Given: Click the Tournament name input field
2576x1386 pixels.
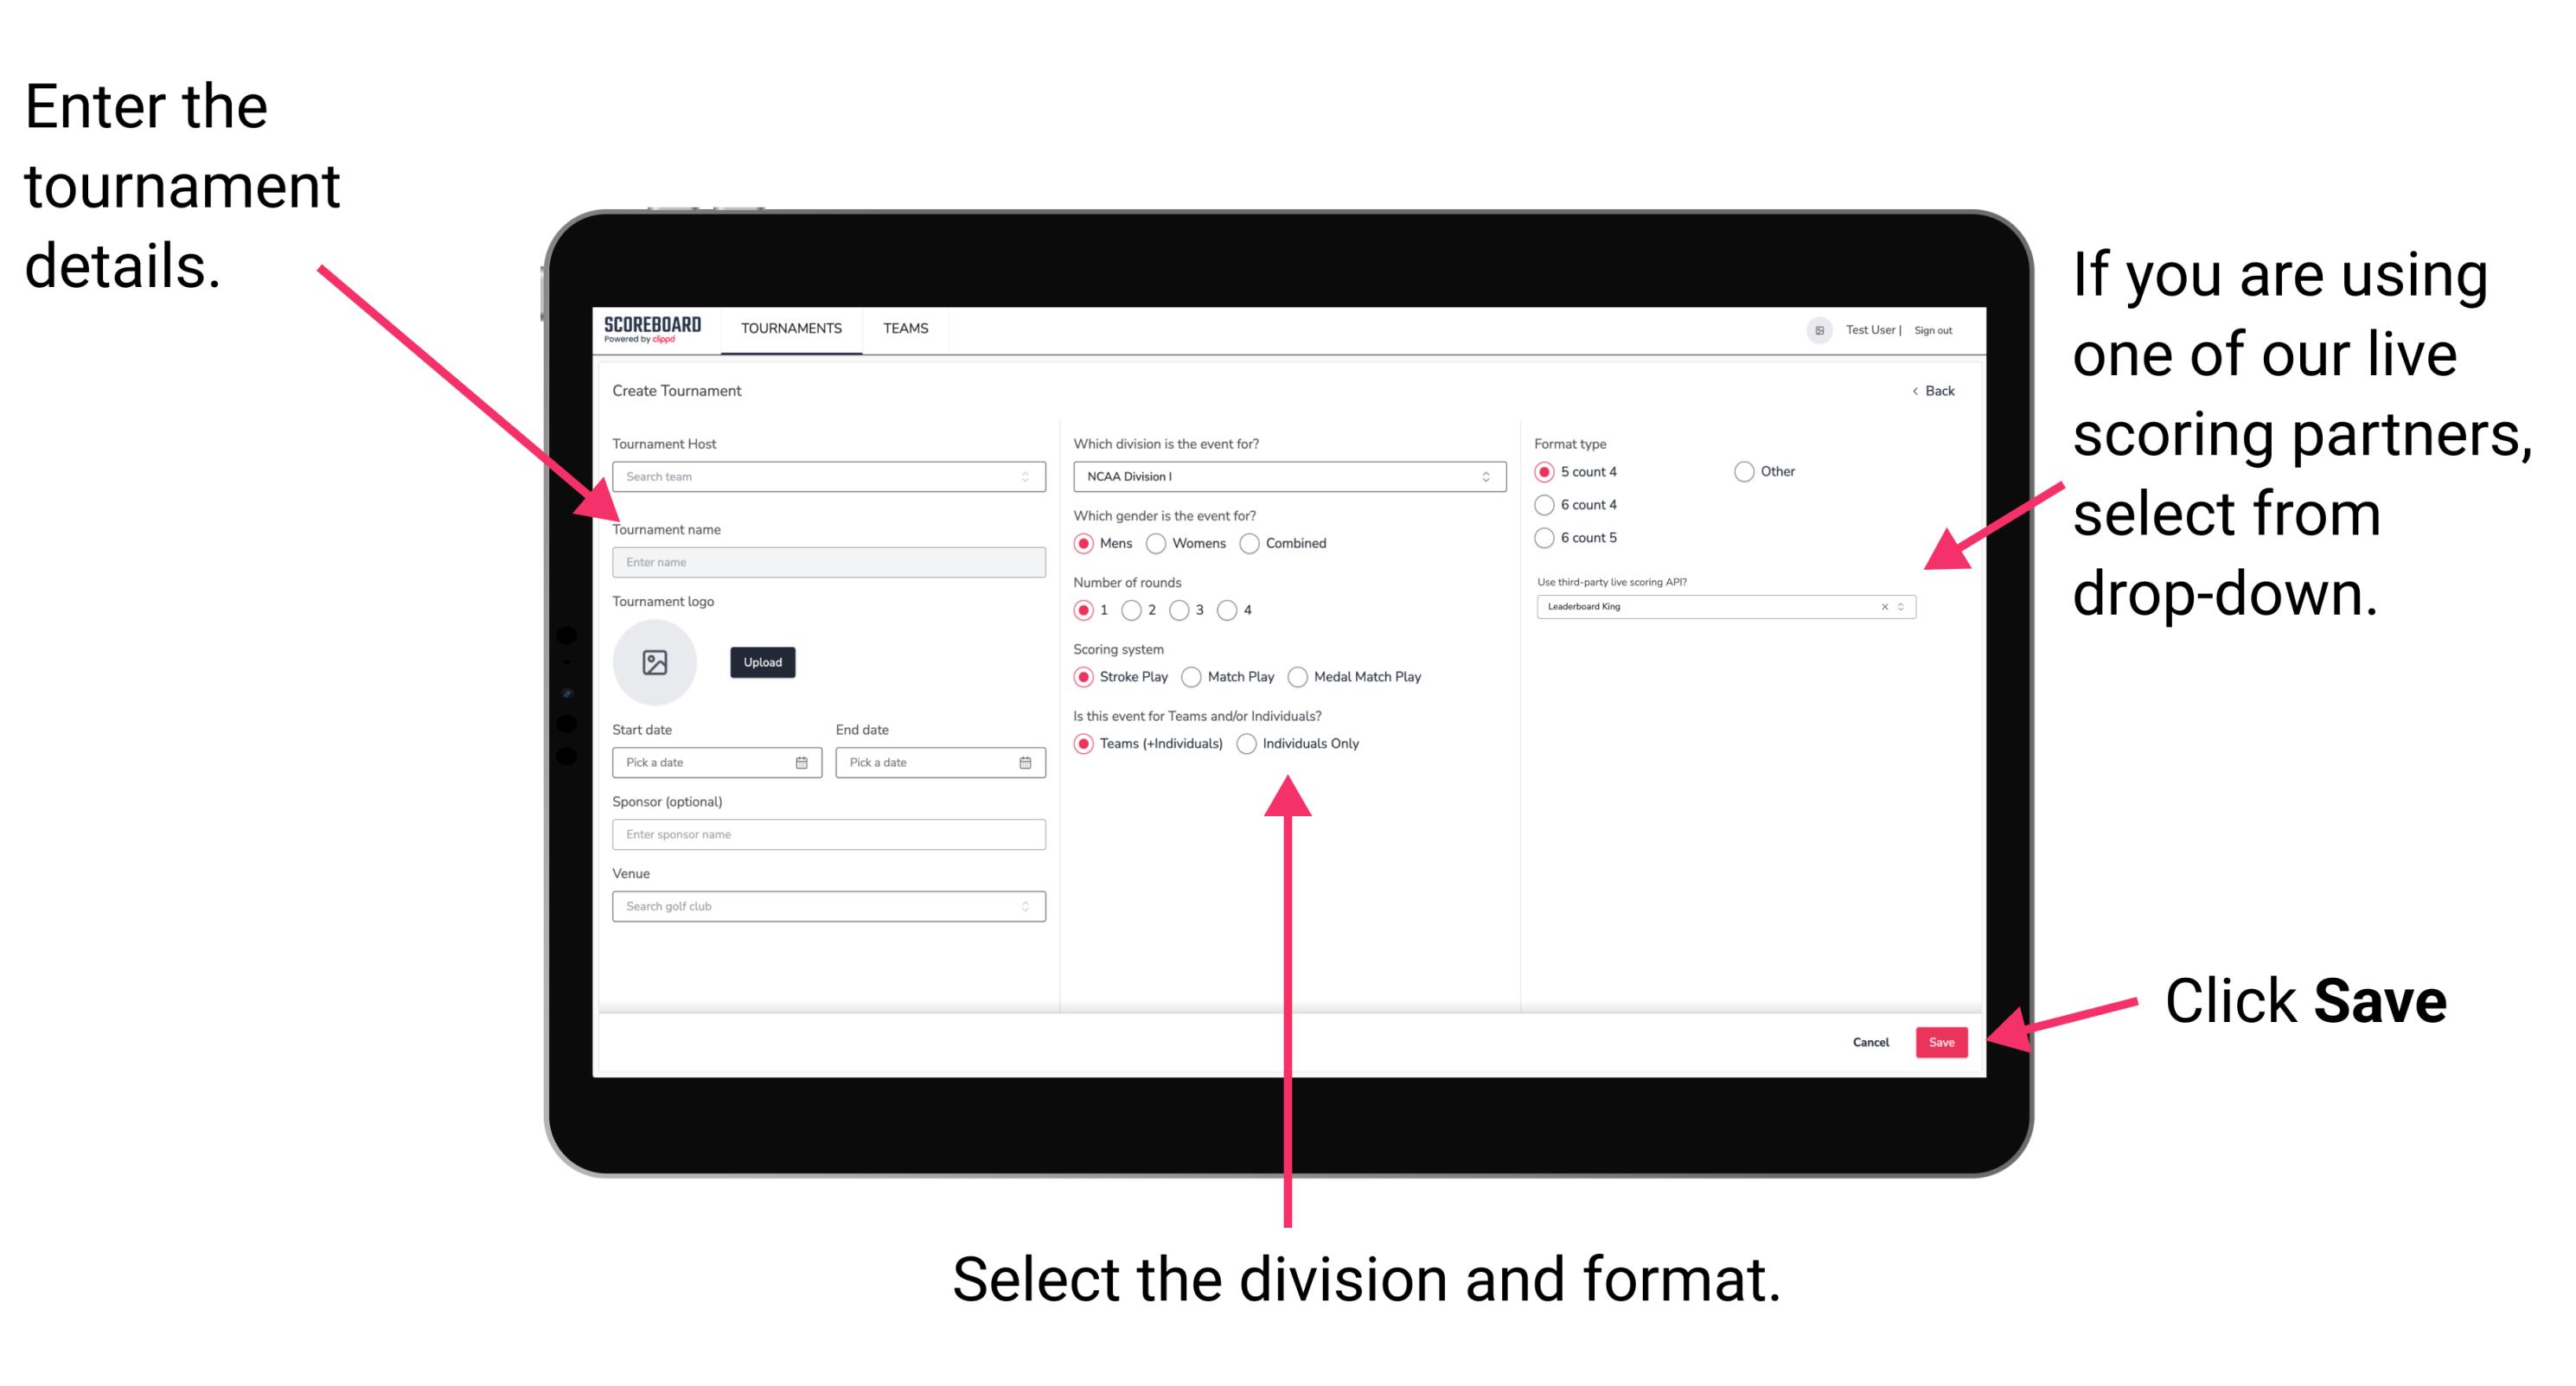Looking at the screenshot, I should click(x=825, y=561).
